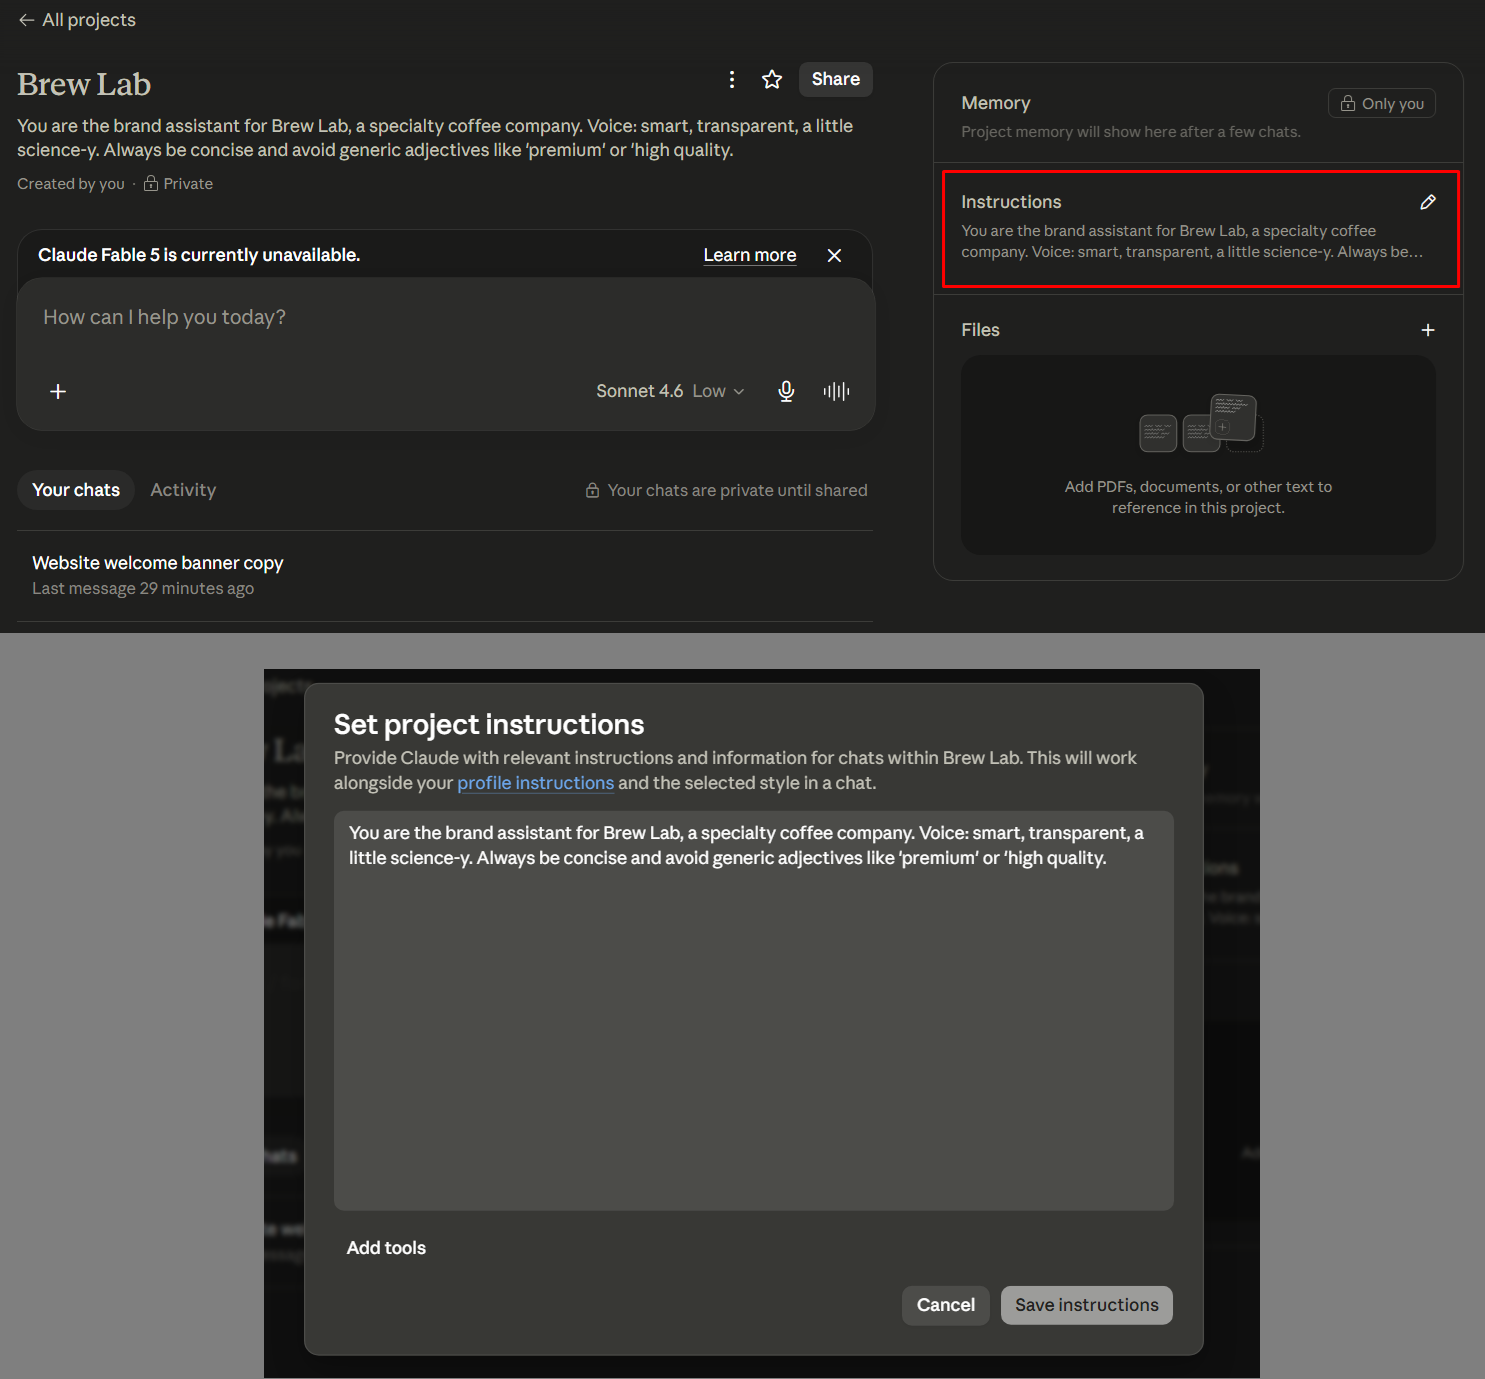The width and height of the screenshot is (1485, 1379).
Task: Open the Learn more link in banner
Action: coord(750,255)
